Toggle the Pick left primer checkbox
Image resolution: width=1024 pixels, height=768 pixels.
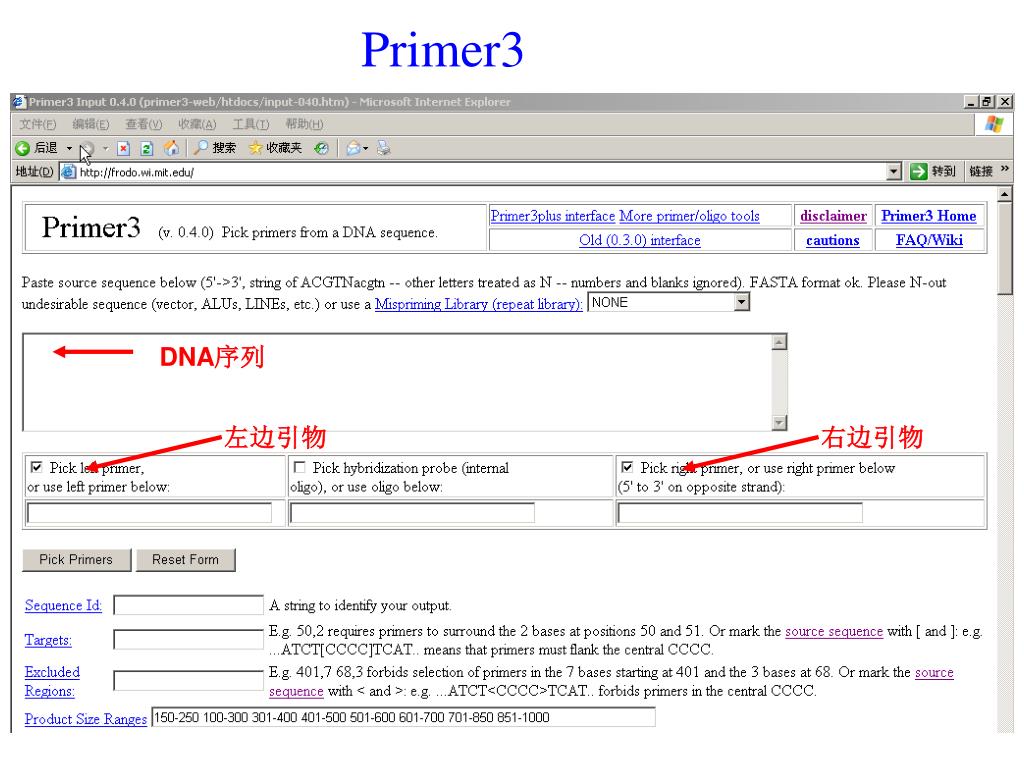[x=37, y=467]
